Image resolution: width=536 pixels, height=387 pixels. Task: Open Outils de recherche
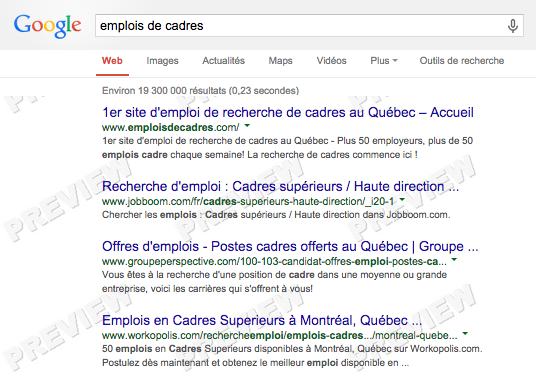coord(462,61)
